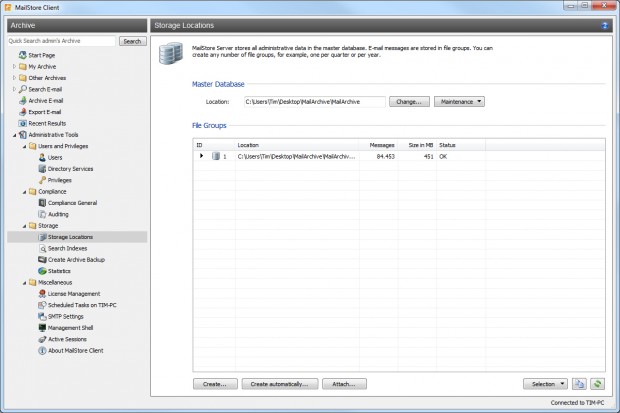
Task: Click the About MailStore Client info icon
Action: [x=42, y=350]
